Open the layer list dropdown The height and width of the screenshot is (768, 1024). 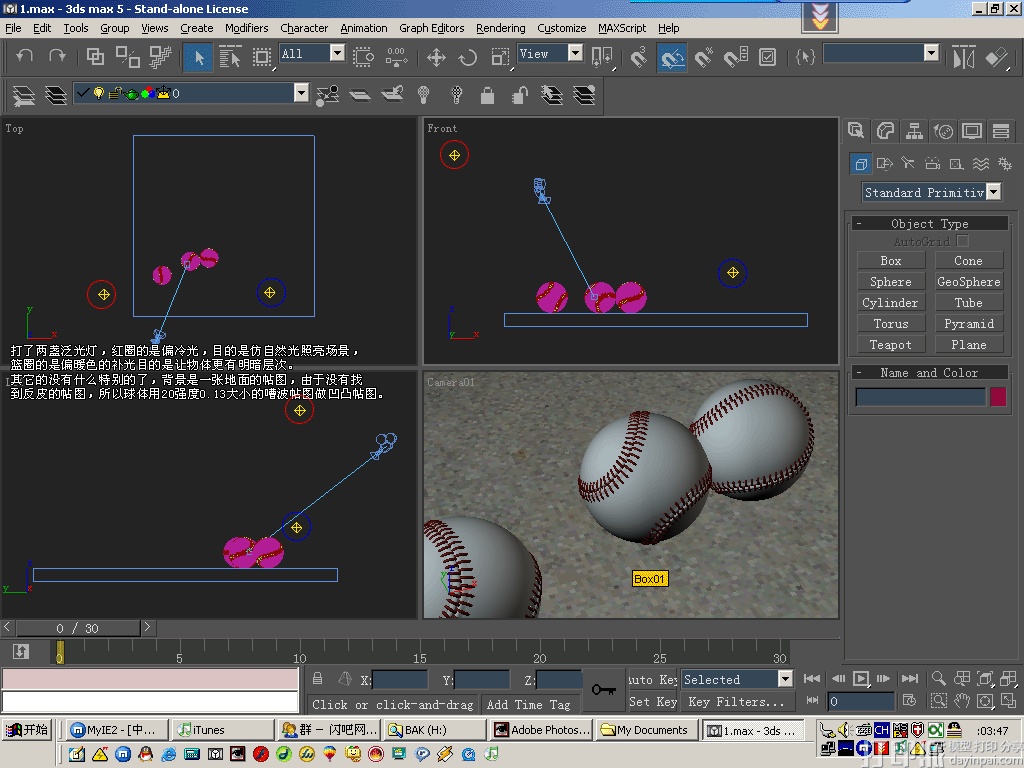coord(300,93)
